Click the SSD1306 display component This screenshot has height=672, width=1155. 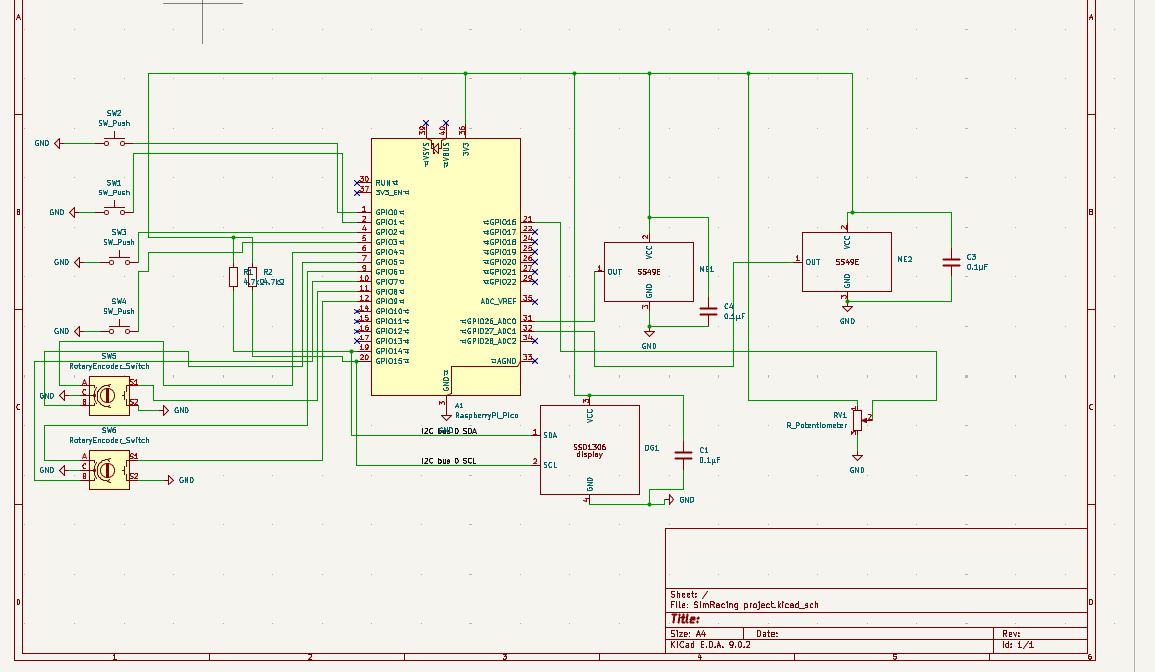(589, 450)
